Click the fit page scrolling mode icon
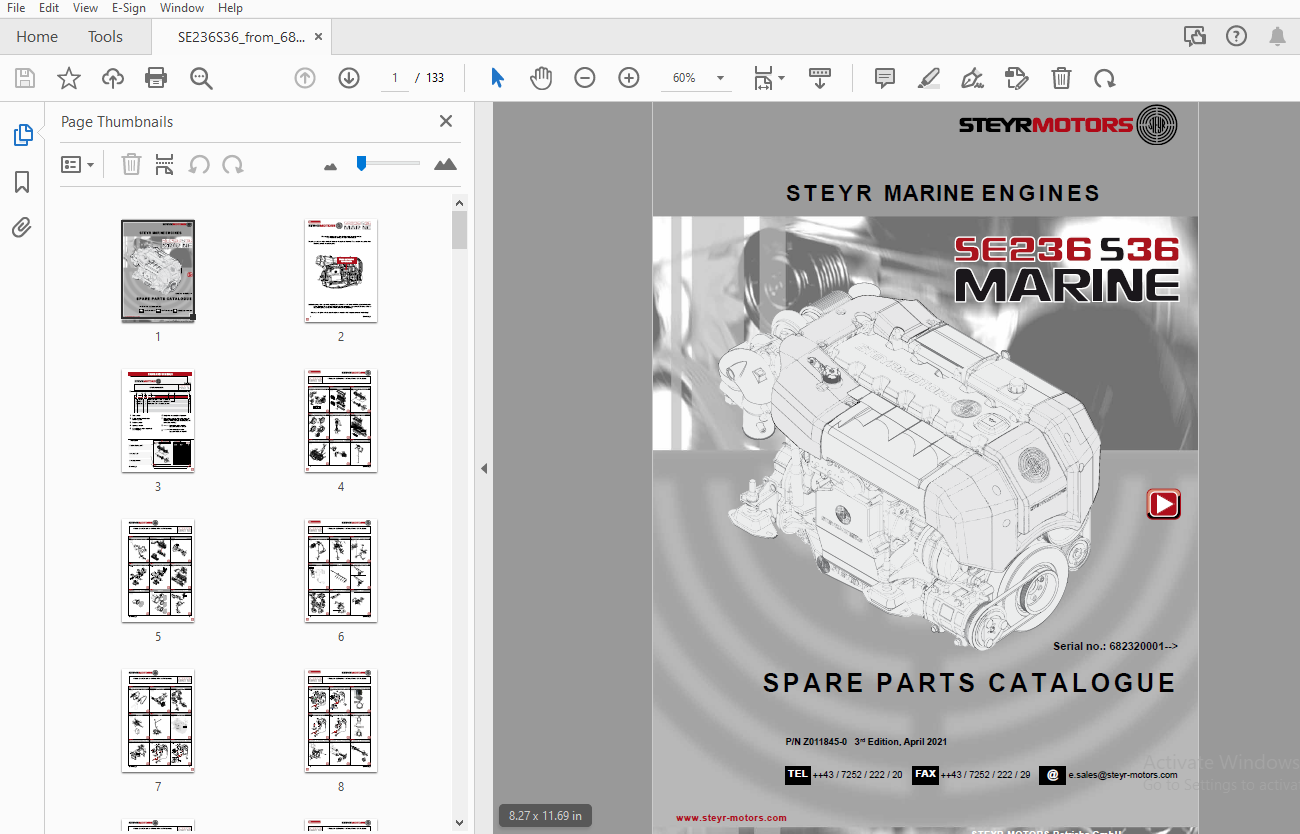The image size is (1300, 834). (764, 78)
